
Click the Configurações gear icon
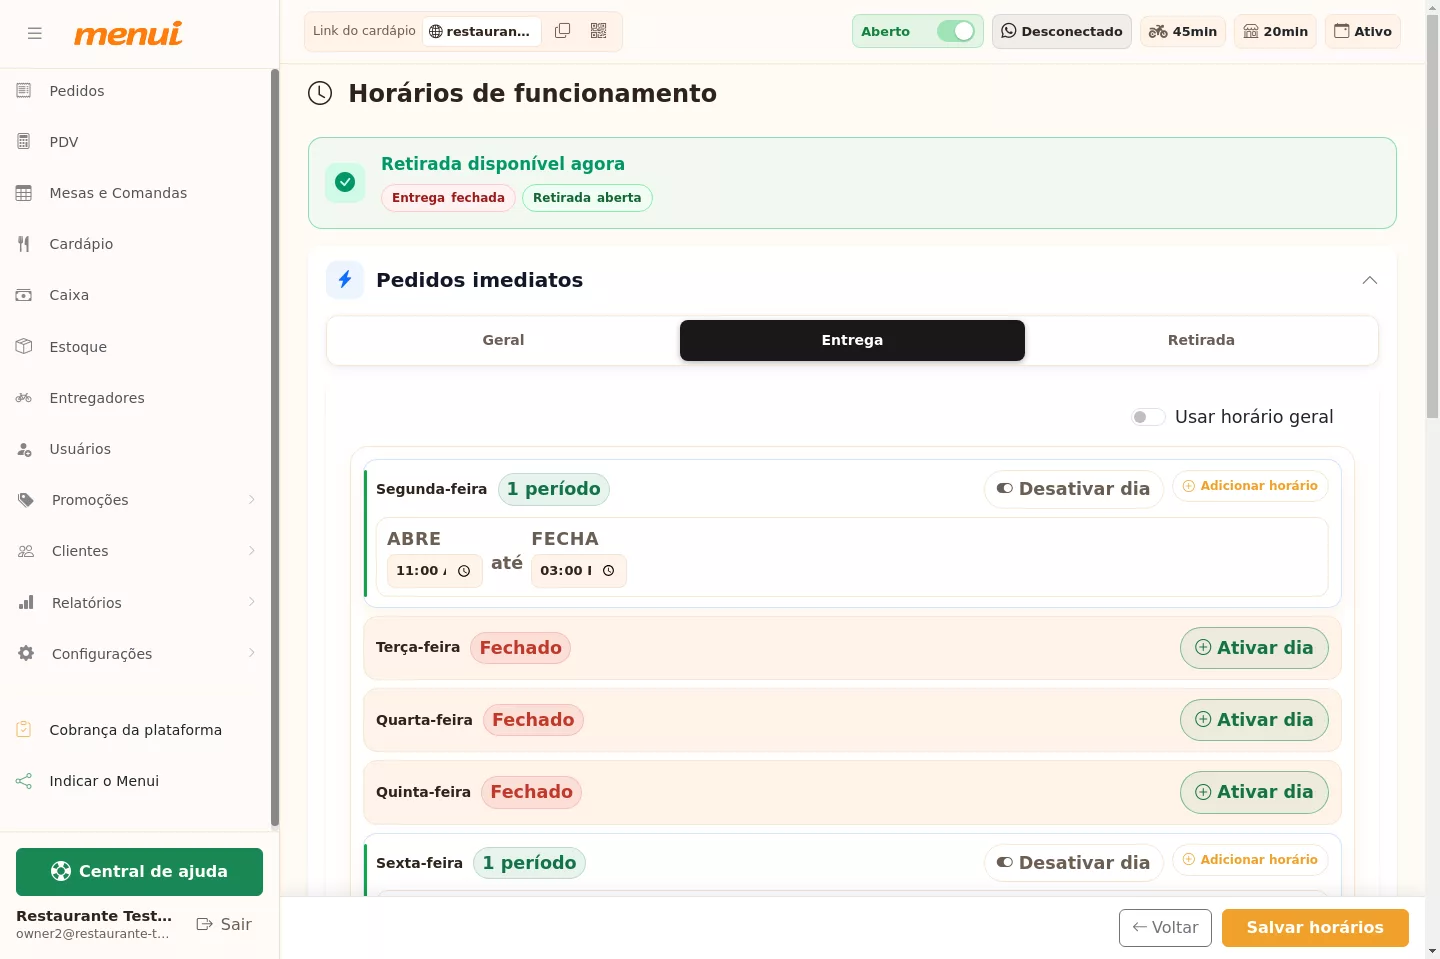(26, 654)
